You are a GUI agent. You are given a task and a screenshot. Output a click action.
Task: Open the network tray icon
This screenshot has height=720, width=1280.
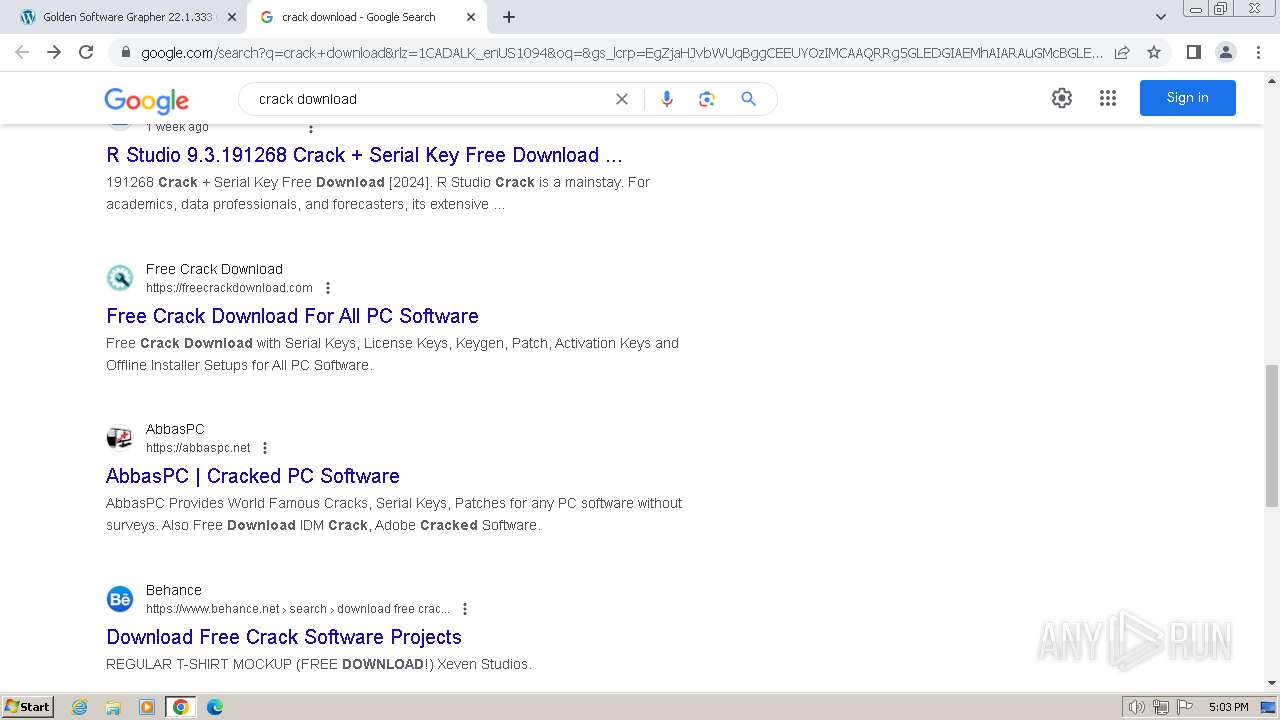1160,707
